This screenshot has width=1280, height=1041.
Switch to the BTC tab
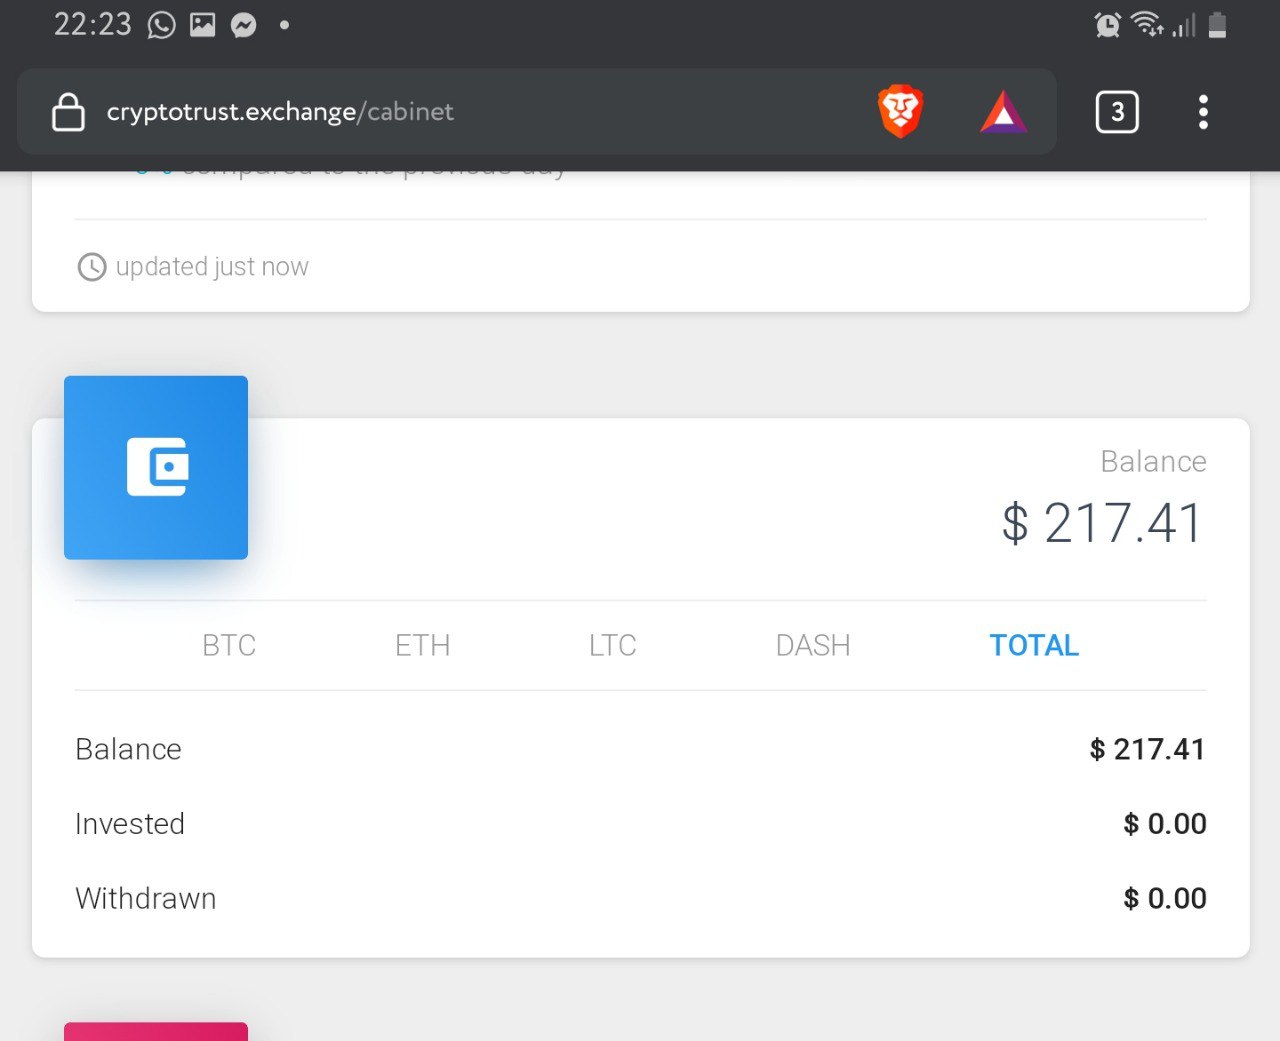[x=229, y=646]
